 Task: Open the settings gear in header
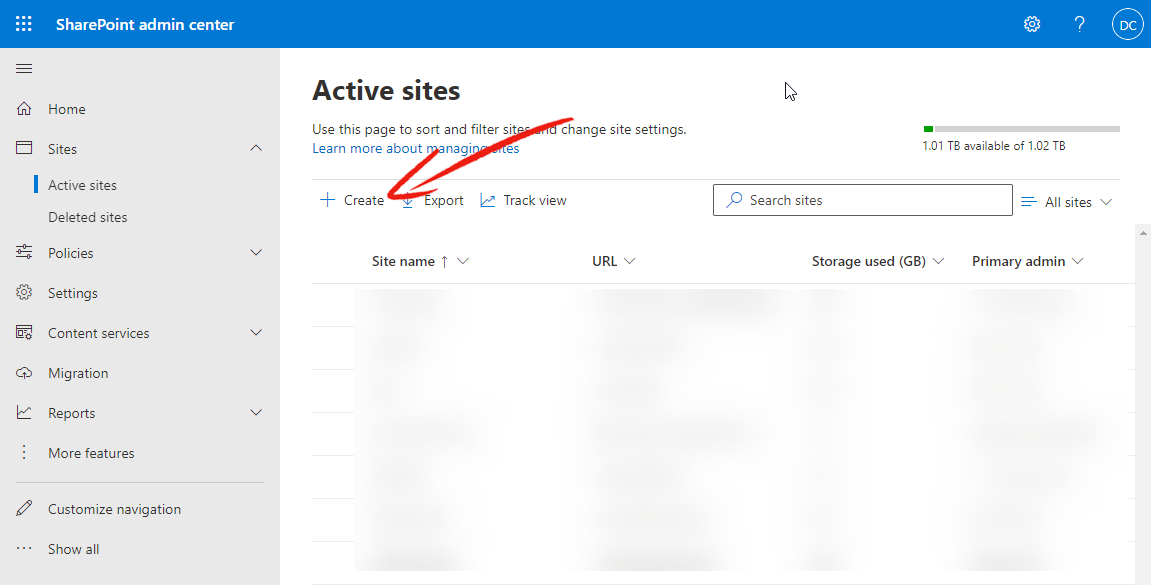coord(1032,24)
